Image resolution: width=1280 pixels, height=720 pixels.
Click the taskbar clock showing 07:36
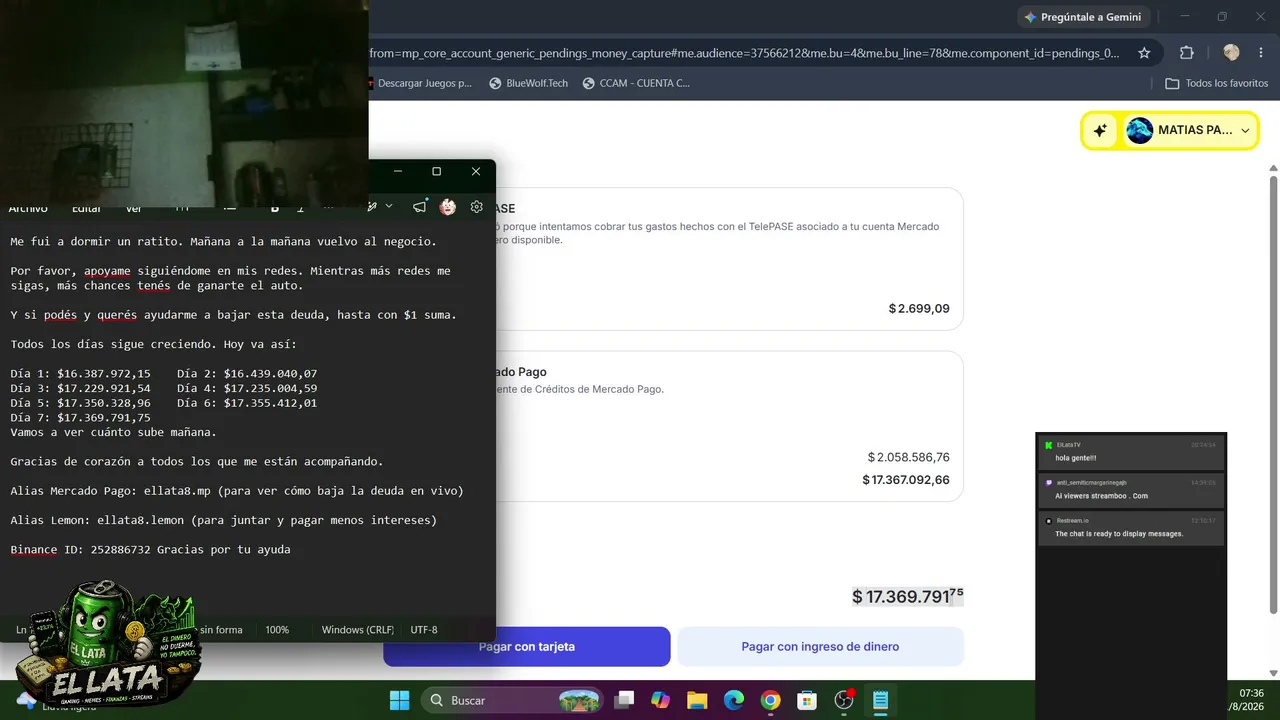click(1251, 693)
